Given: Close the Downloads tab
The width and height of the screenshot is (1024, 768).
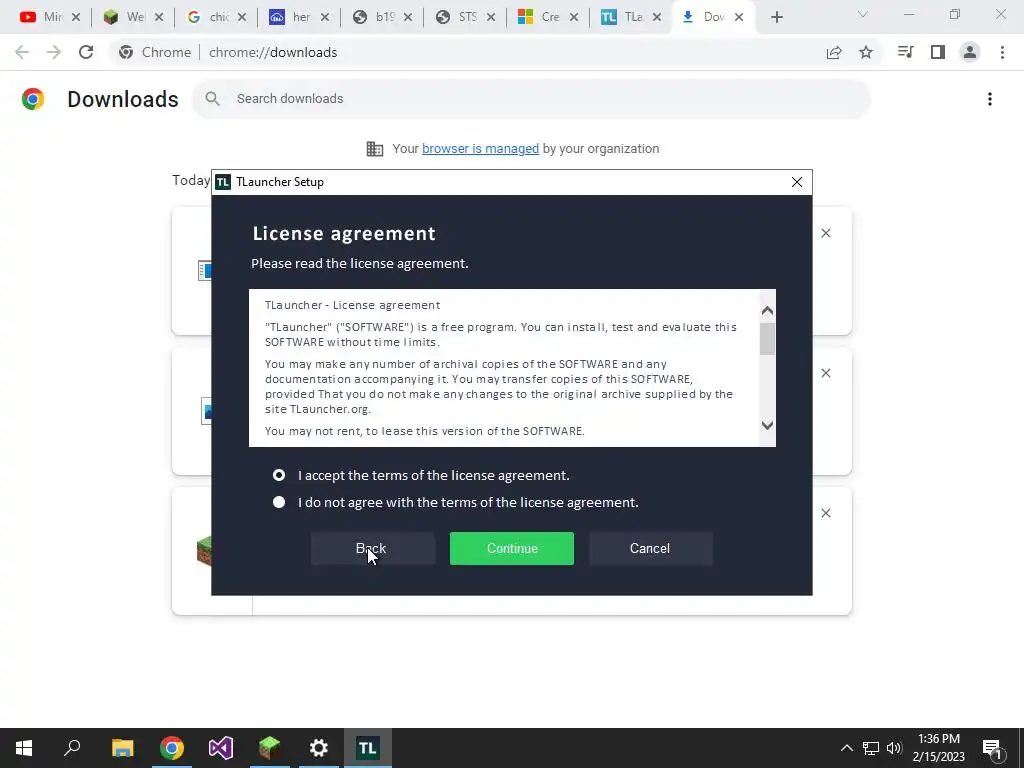Looking at the screenshot, I should coord(739,18).
